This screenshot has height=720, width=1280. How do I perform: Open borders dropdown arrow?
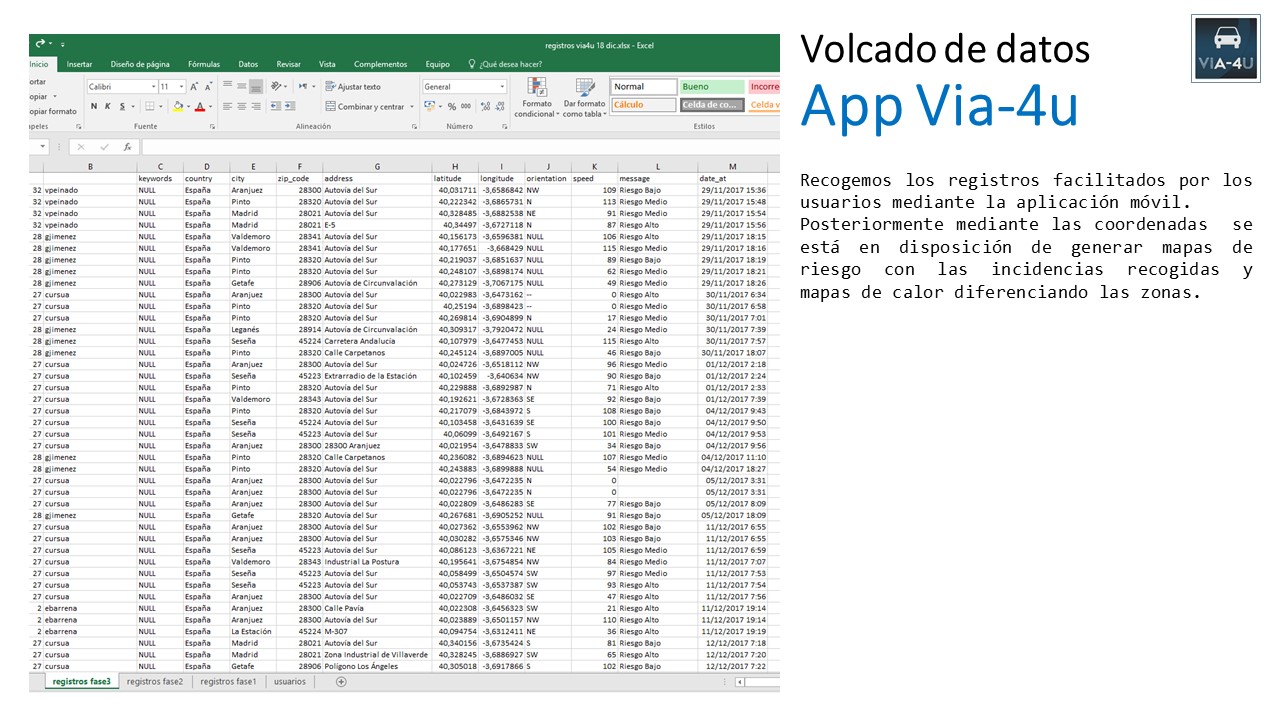161,107
